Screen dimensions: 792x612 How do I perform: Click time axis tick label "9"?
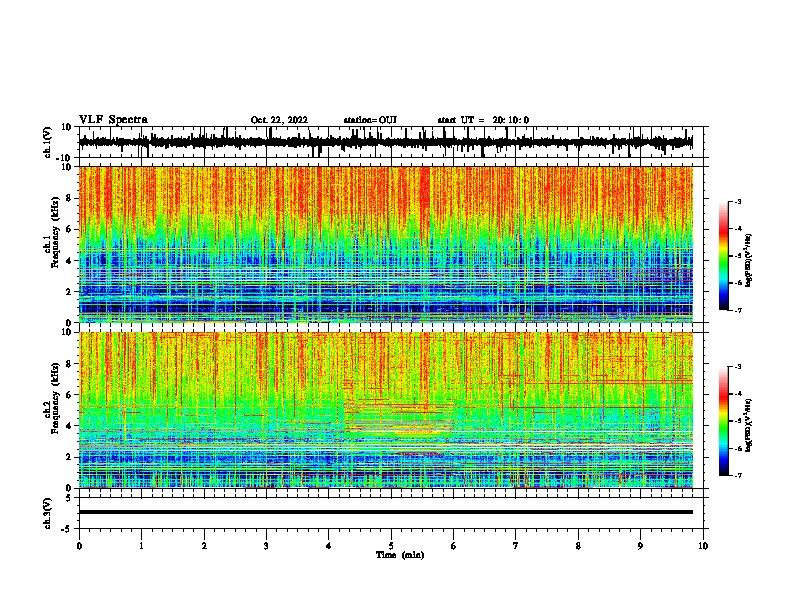tap(640, 546)
